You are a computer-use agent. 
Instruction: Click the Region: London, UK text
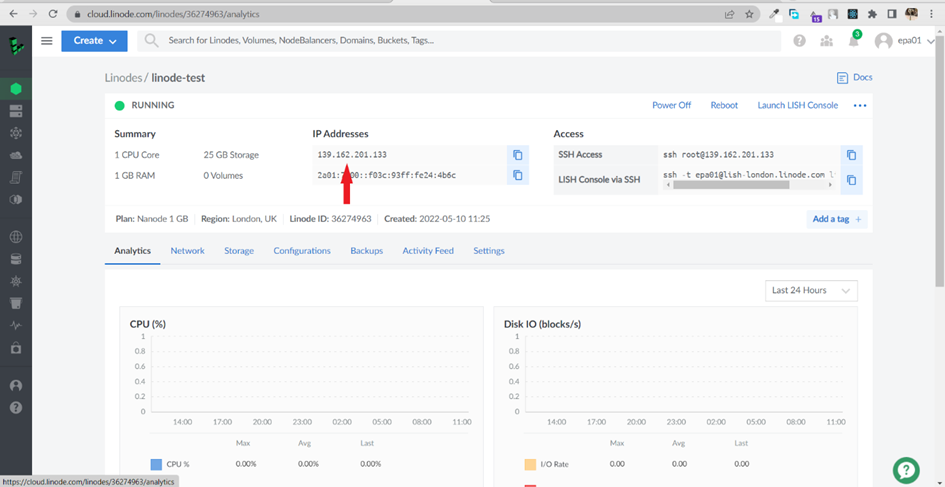click(x=239, y=219)
